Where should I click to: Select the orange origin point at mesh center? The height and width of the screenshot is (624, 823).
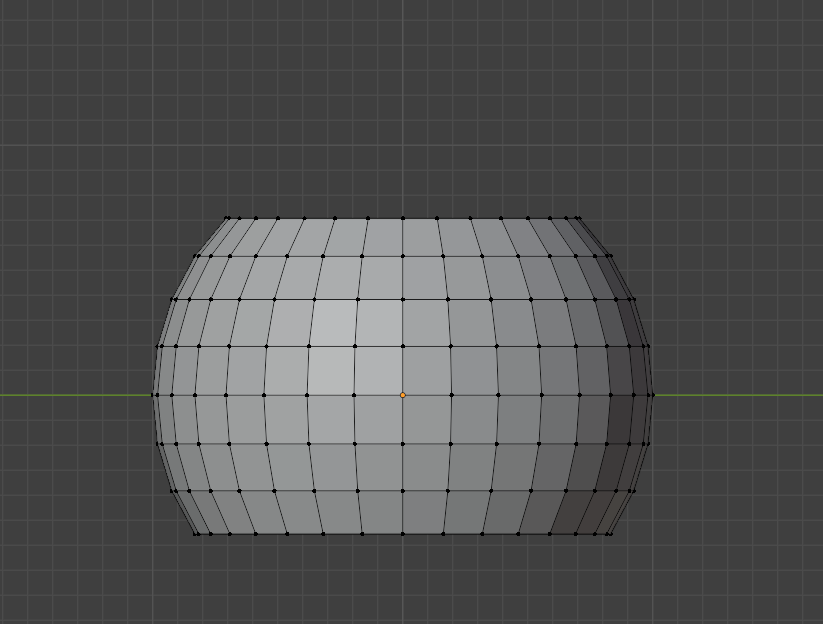pyautogui.click(x=403, y=395)
